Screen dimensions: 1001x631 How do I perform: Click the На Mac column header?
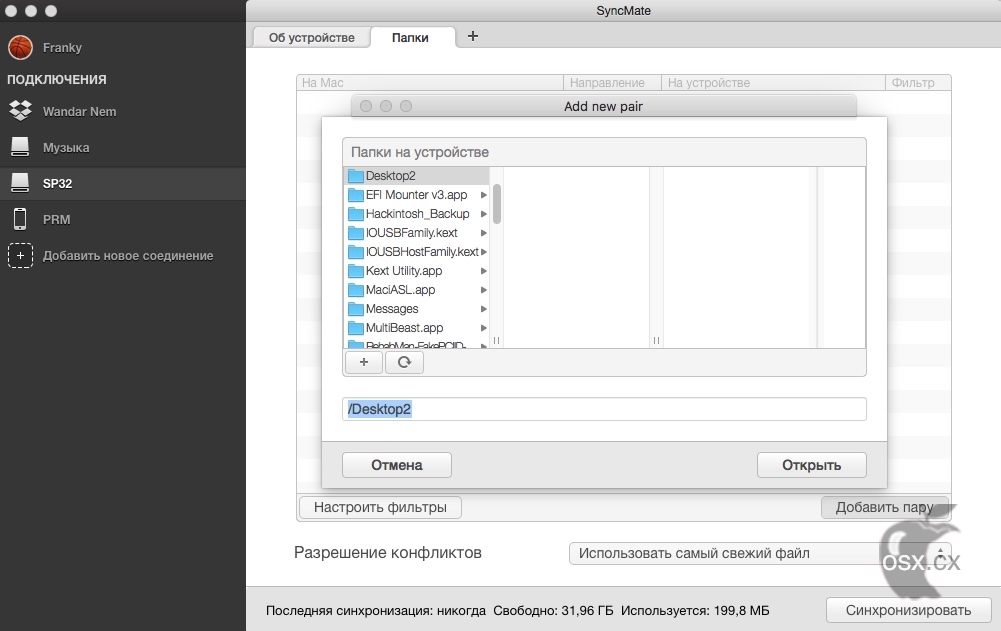point(430,82)
